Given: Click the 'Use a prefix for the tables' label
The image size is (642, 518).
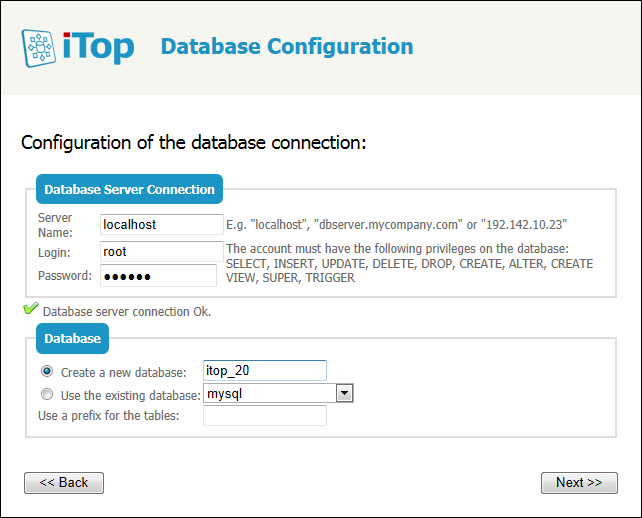Looking at the screenshot, I should click(x=108, y=415).
